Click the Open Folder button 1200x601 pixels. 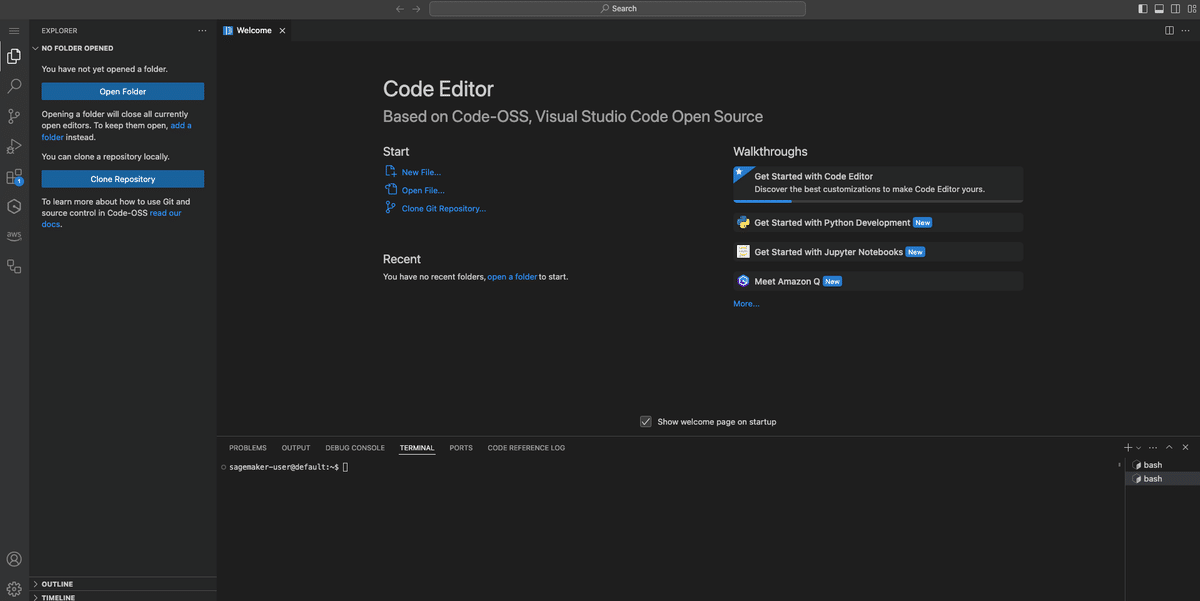[123, 92]
